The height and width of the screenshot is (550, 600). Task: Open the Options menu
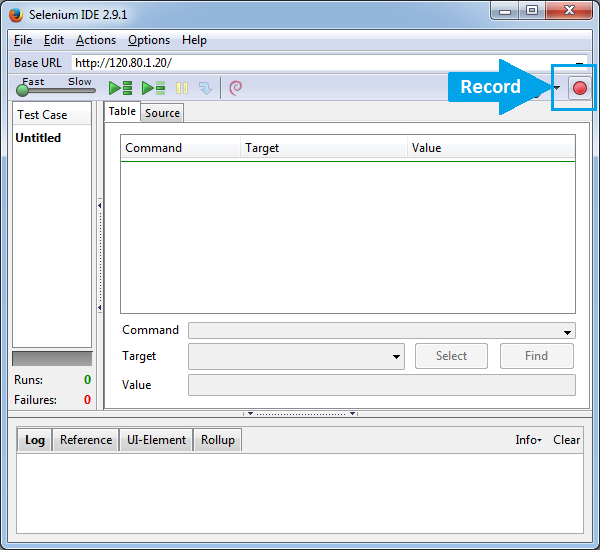pos(149,40)
